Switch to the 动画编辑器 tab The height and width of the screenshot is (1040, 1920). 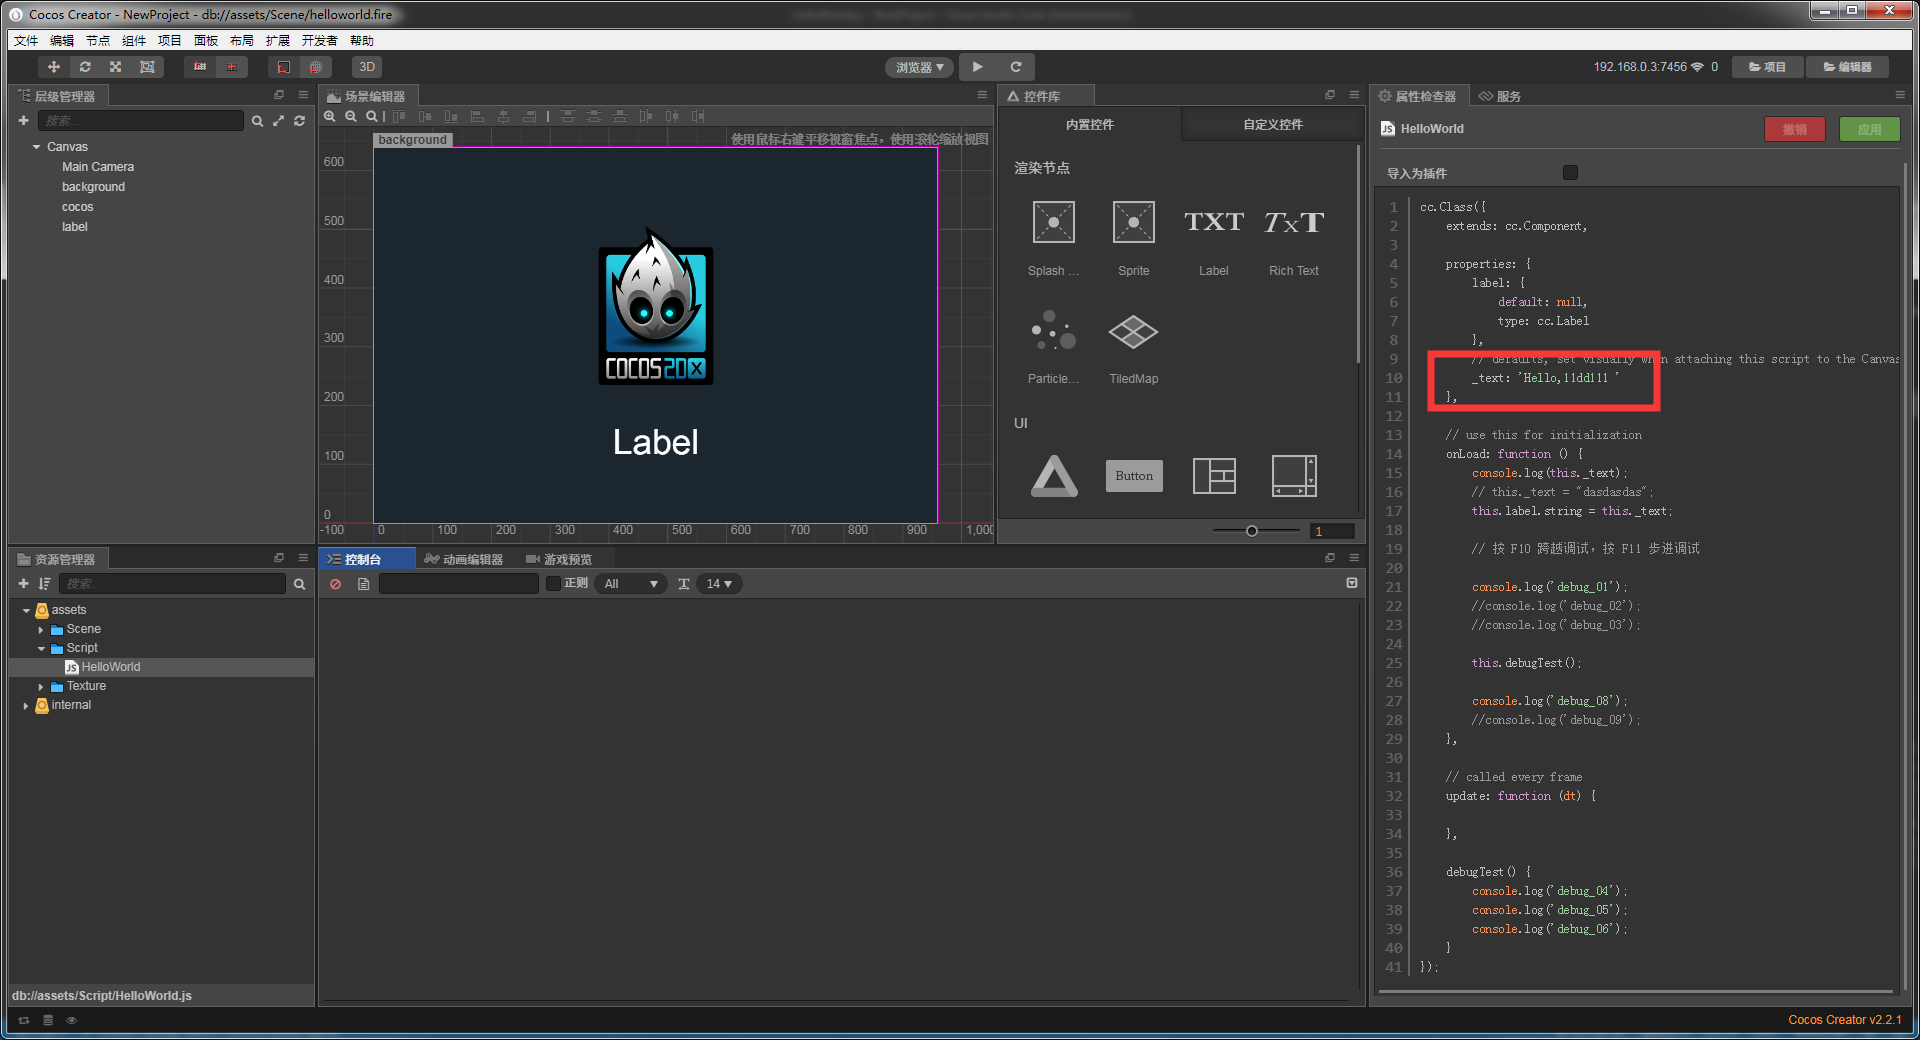pyautogui.click(x=463, y=559)
